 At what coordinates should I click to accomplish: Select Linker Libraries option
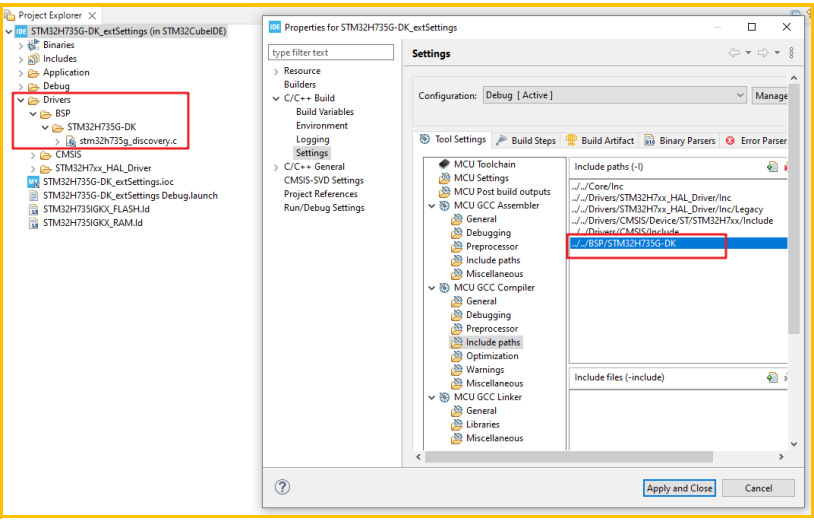point(476,425)
